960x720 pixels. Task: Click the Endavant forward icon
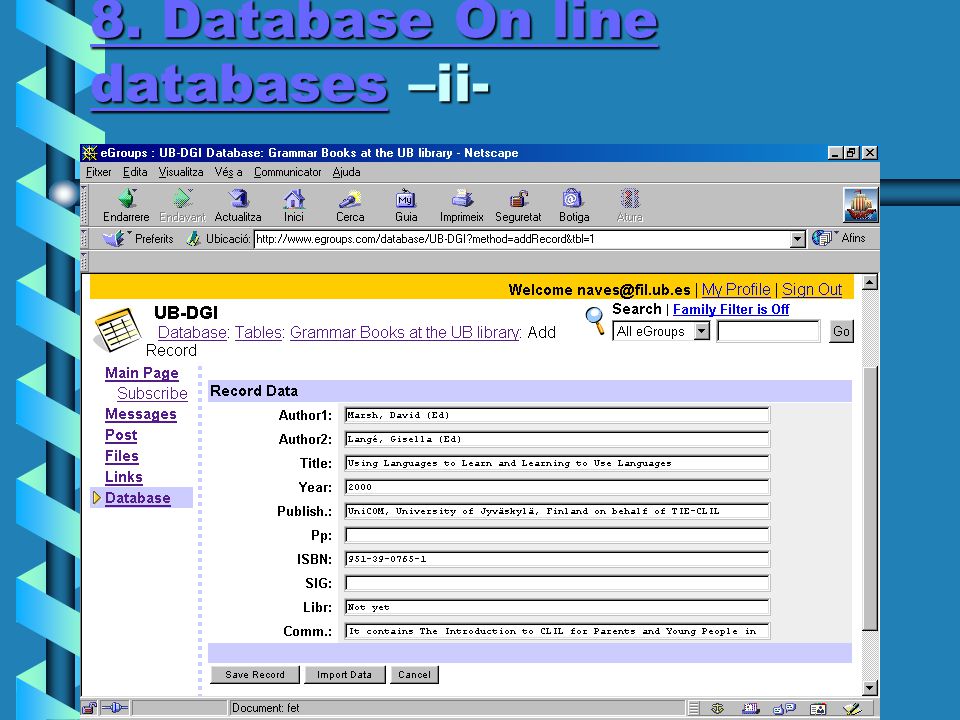(x=182, y=198)
